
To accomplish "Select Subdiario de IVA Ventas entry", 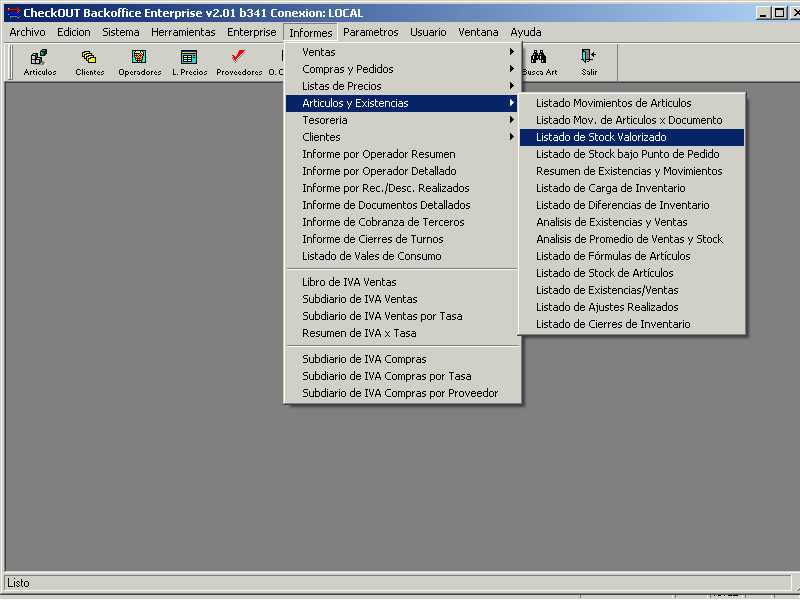I will [402, 299].
